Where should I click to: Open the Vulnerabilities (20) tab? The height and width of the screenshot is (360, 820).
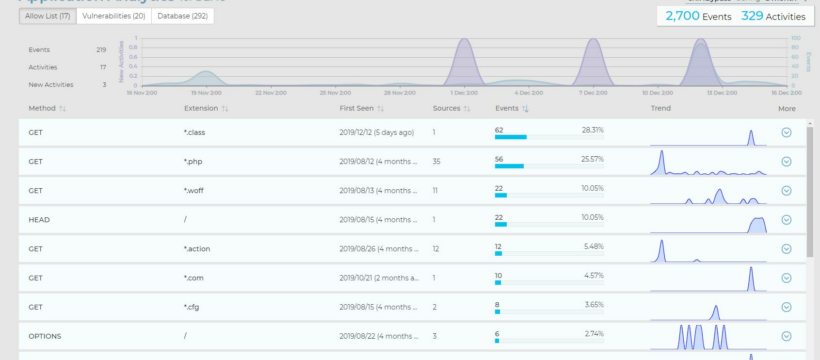point(113,16)
